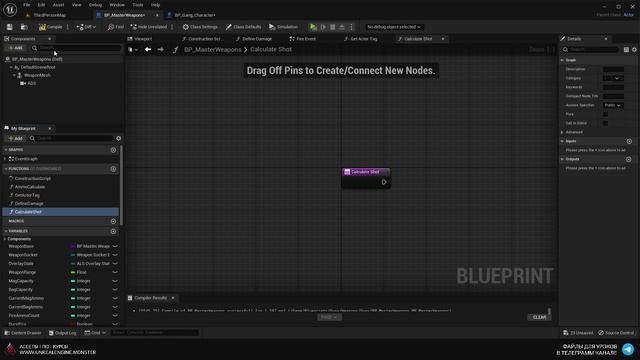
Task: Expand the EventGraph item
Action: [x=5, y=159]
